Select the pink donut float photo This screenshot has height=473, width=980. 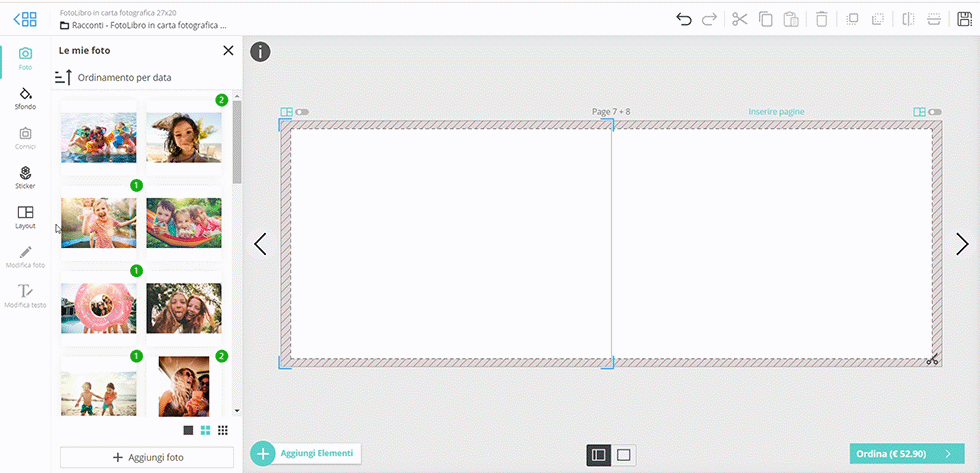(x=98, y=308)
